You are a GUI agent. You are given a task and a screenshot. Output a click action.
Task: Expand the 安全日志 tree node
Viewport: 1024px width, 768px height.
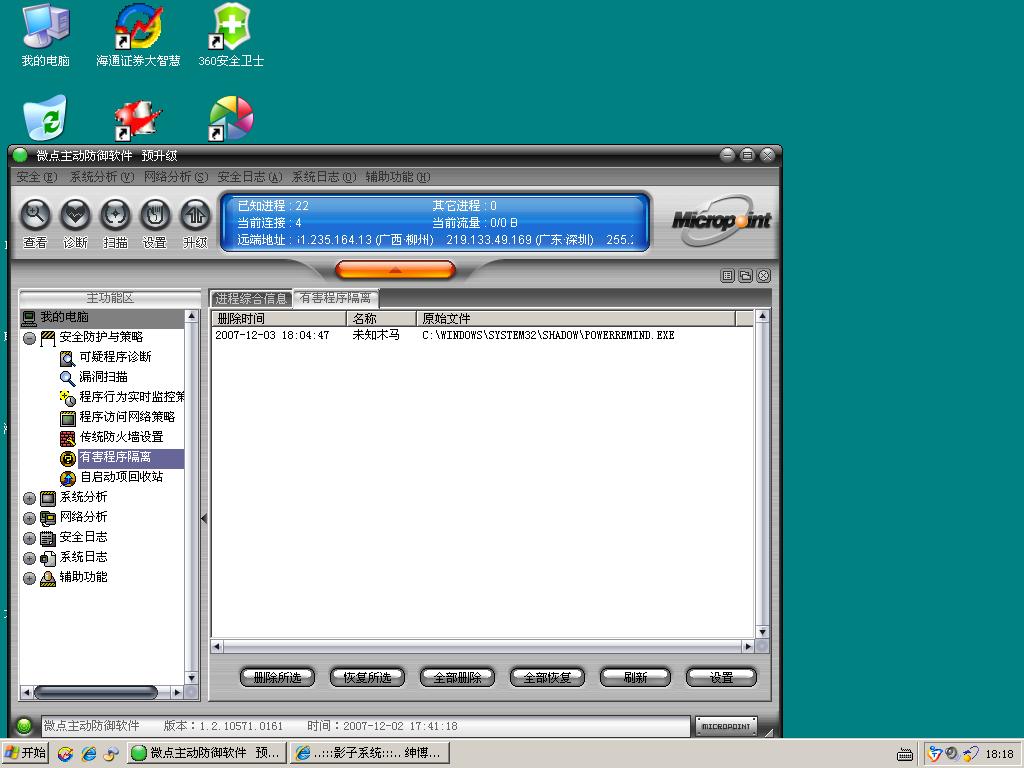(29, 539)
